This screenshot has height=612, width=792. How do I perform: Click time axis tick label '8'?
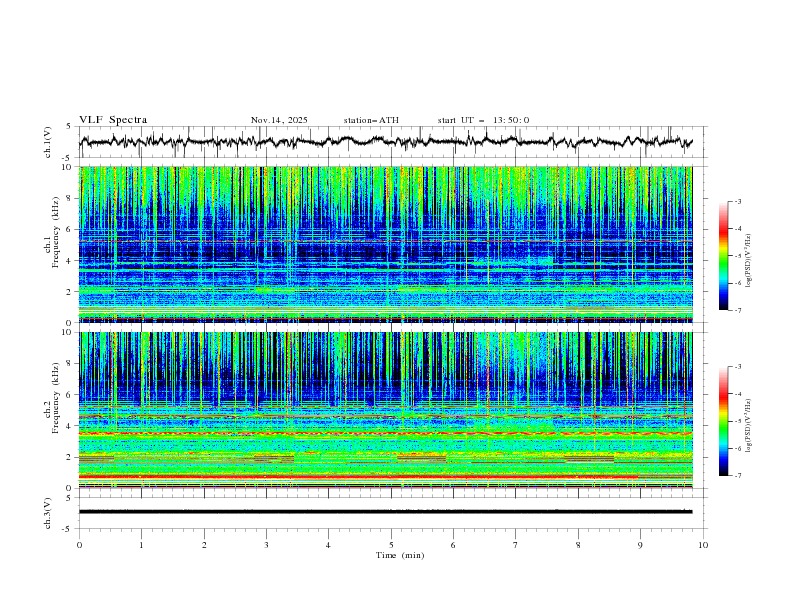[578, 545]
